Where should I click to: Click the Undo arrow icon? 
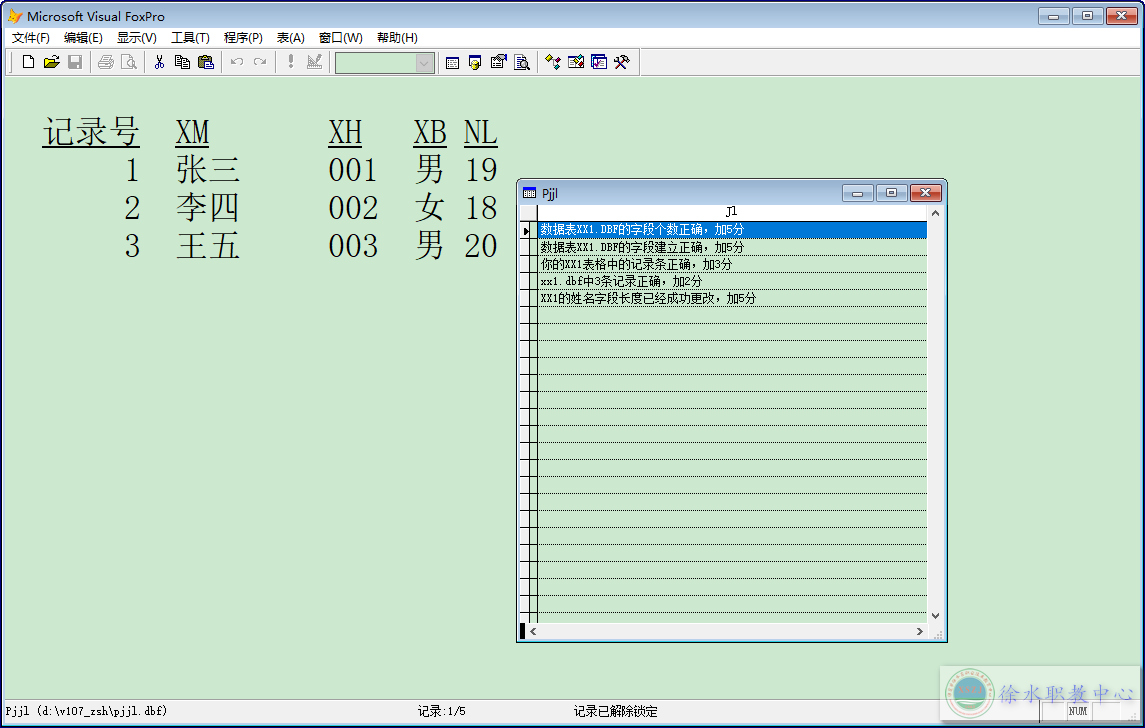[237, 62]
